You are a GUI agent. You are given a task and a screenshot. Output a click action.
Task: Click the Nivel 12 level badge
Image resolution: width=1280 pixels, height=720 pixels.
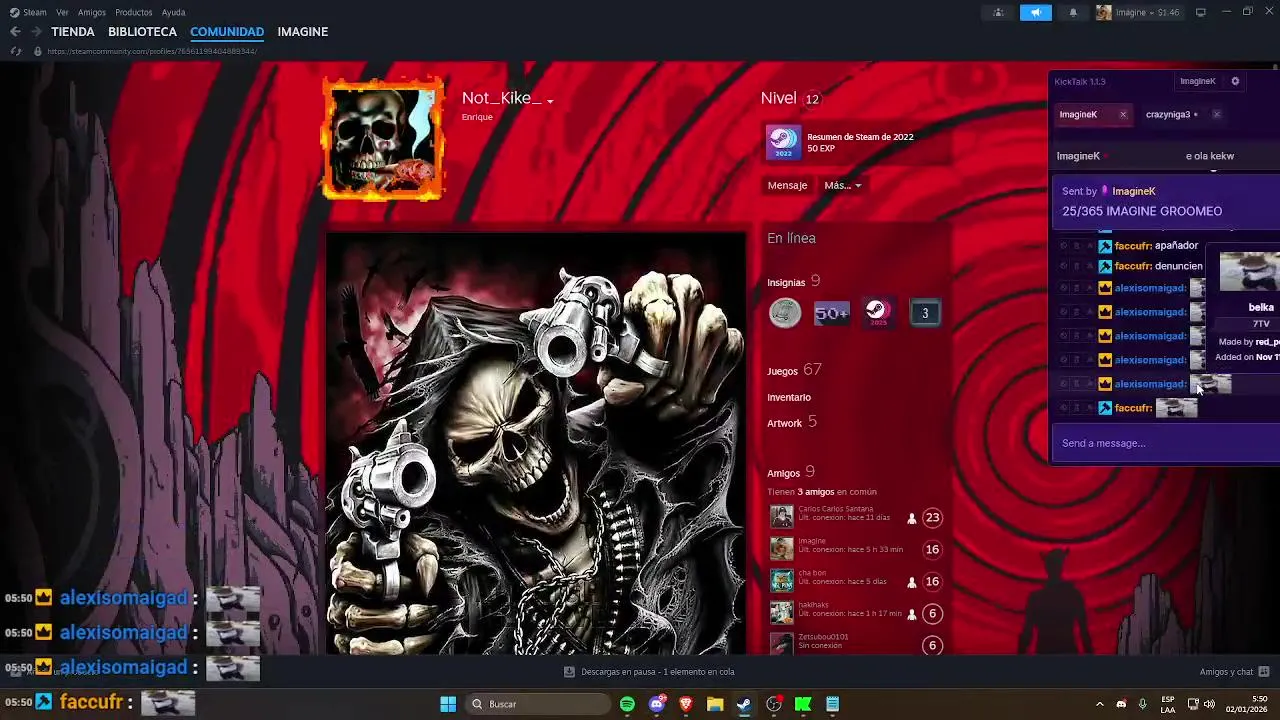pos(812,99)
